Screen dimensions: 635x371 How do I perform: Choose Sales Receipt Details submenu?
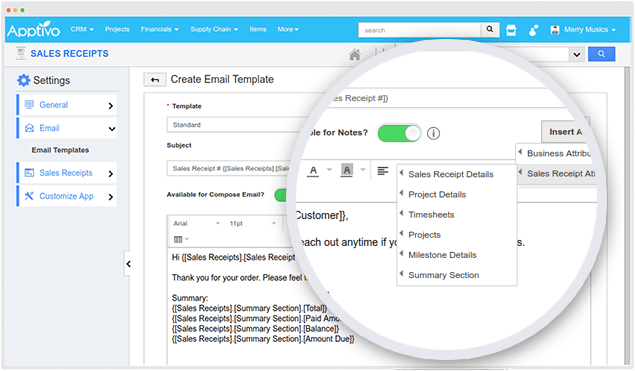[457, 174]
